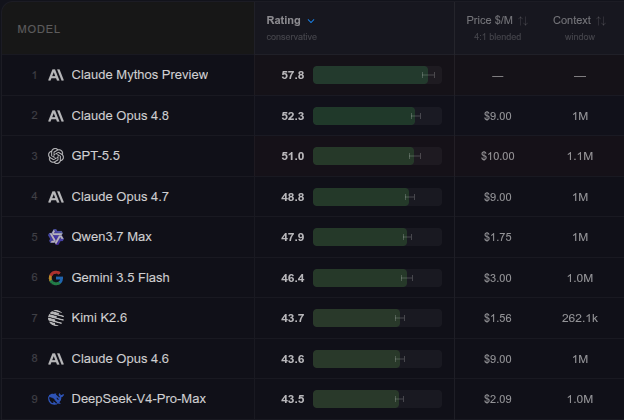
Task: Click the $10.00 price for GPT-5.5
Action: 497,156
